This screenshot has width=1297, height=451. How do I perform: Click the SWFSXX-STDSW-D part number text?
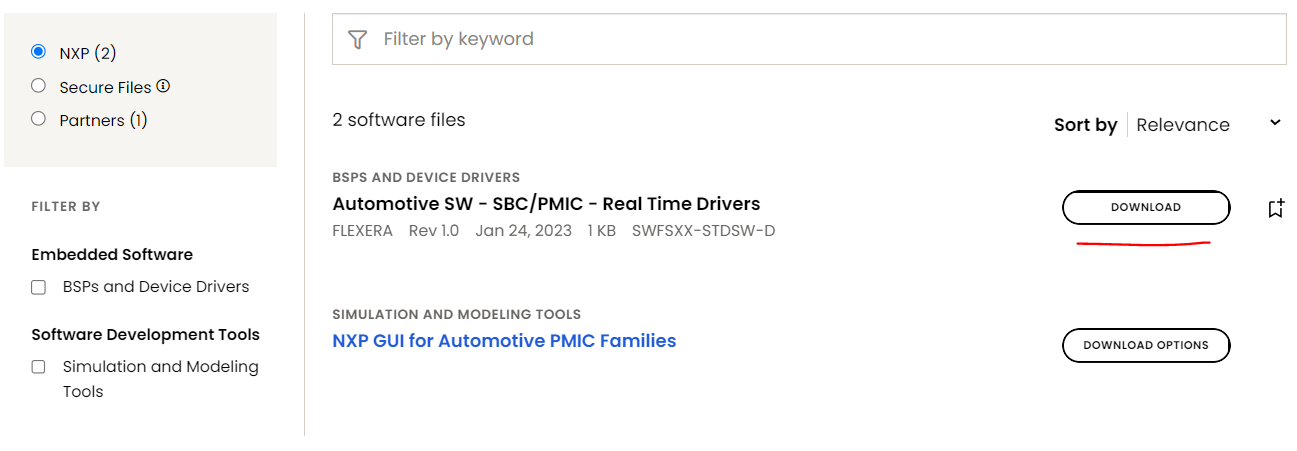click(x=703, y=231)
